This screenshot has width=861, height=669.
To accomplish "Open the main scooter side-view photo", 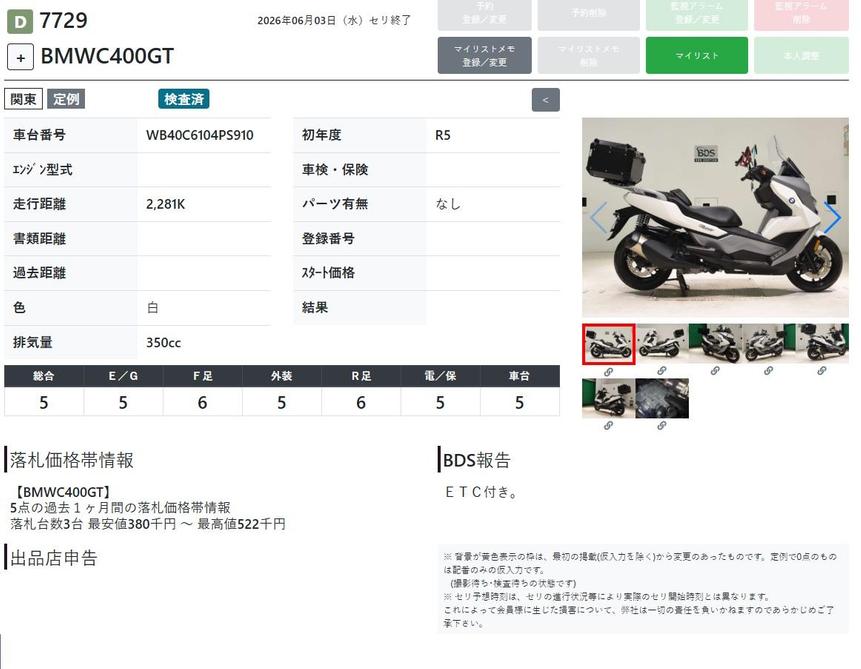I will point(715,218).
